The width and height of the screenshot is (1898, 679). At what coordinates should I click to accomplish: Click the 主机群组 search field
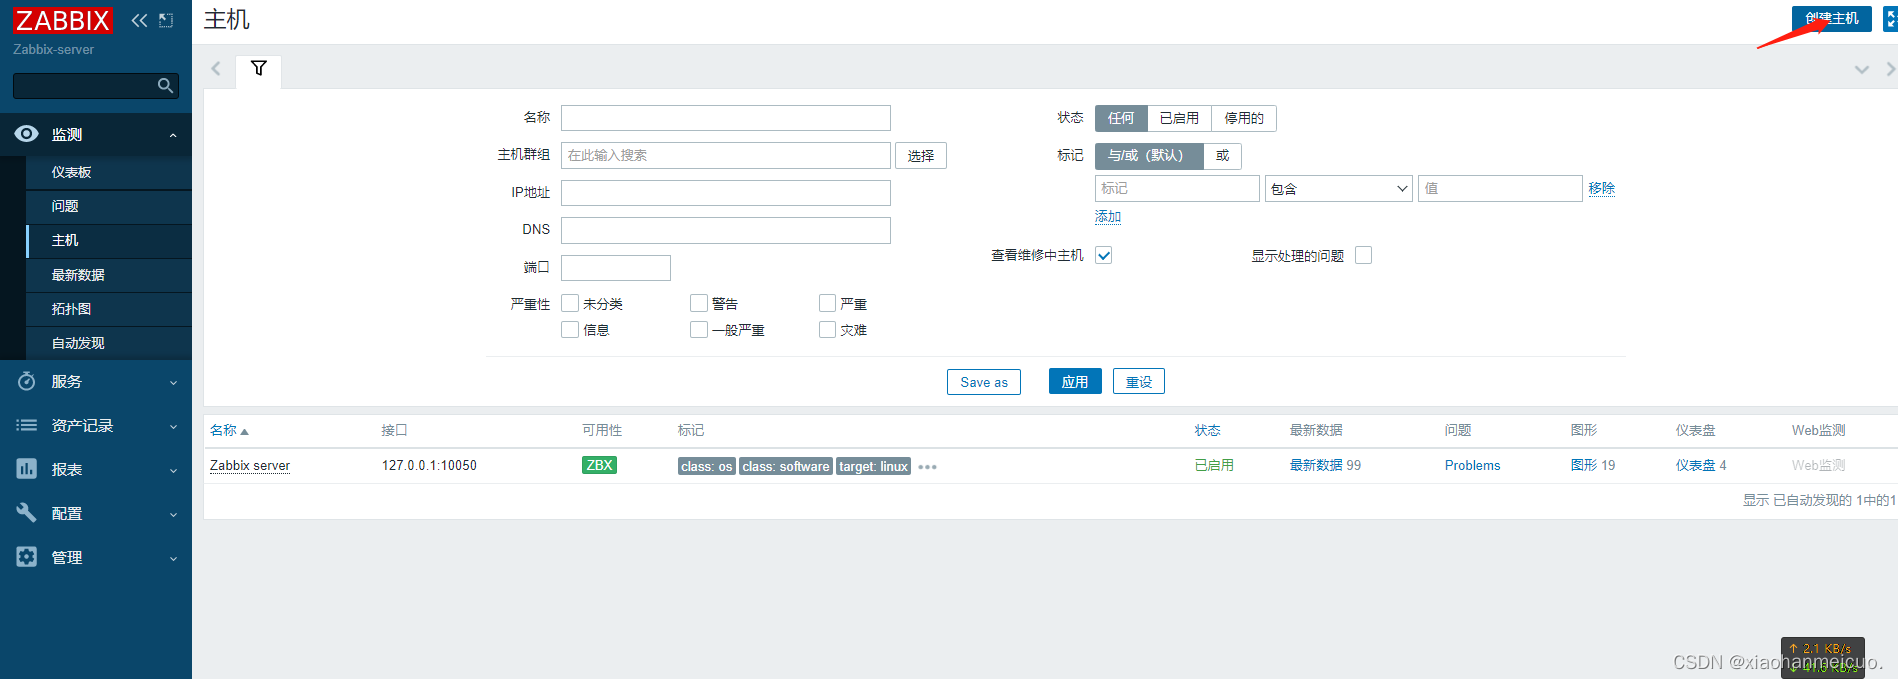tap(726, 155)
